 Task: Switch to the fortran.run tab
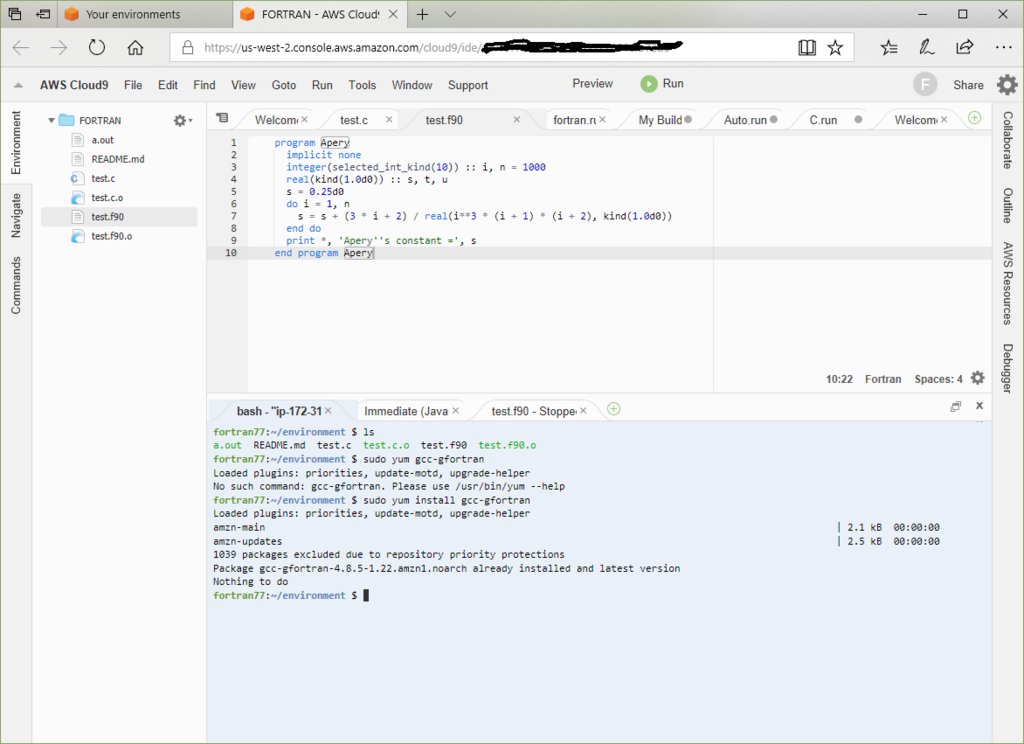pyautogui.click(x=574, y=120)
